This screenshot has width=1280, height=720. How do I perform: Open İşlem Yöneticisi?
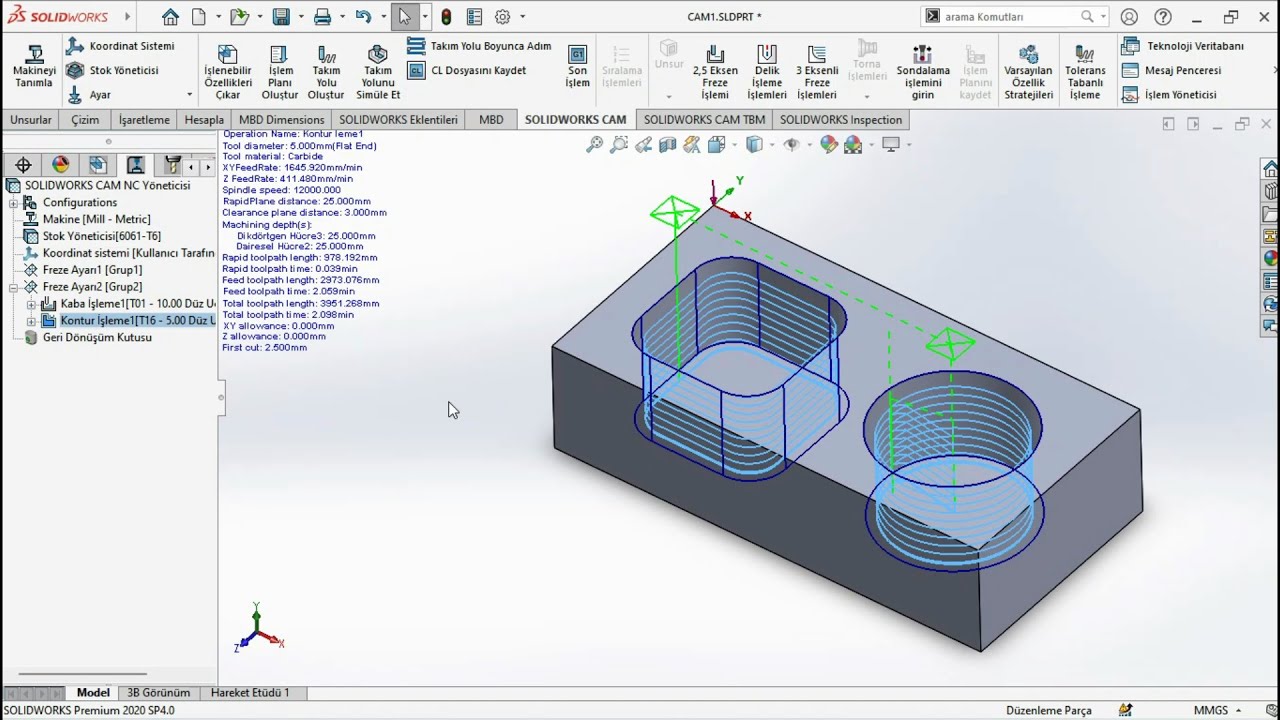click(1169, 95)
